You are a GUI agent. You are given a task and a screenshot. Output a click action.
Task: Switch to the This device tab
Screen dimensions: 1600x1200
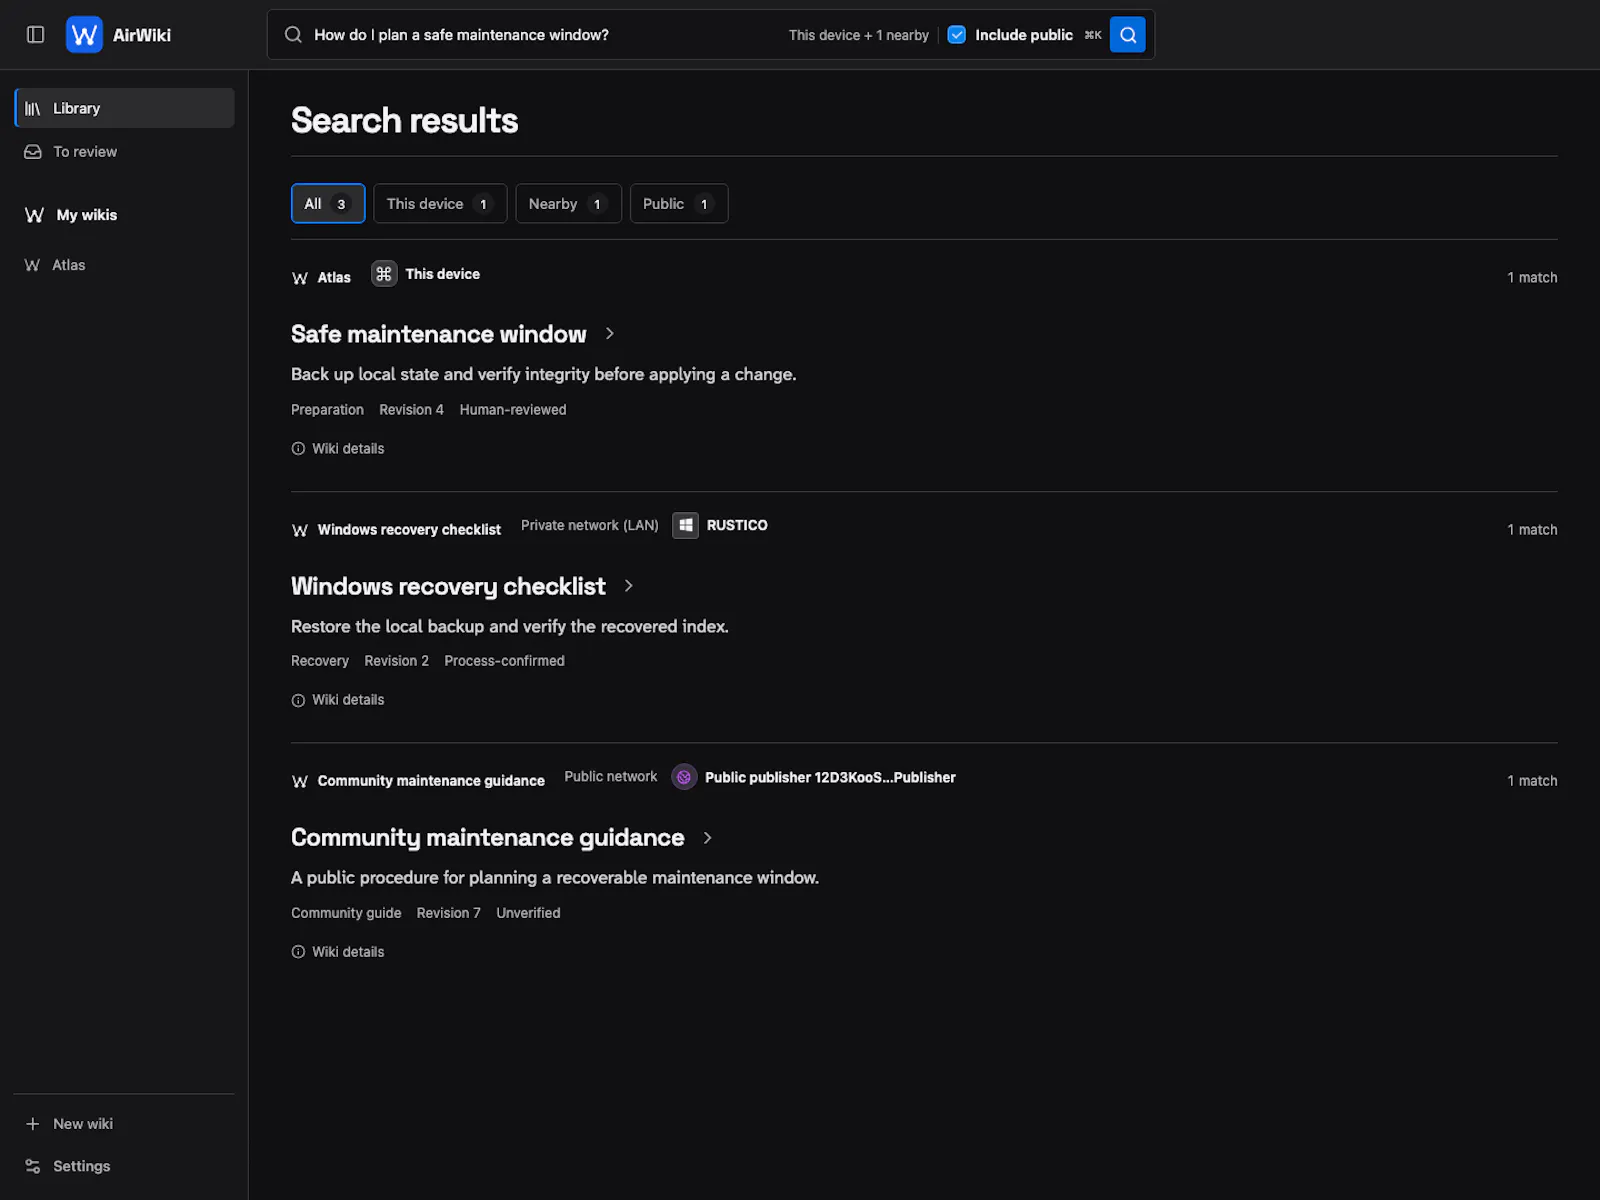click(x=440, y=204)
